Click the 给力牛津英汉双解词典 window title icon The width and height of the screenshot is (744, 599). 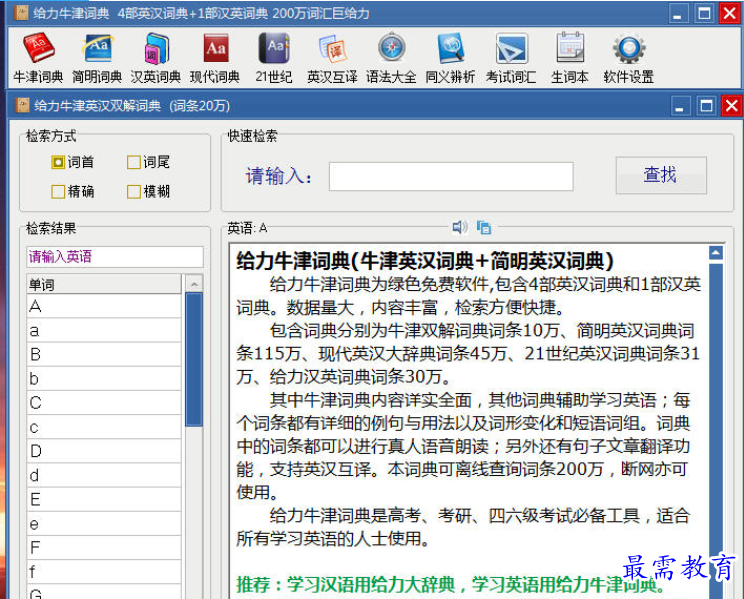22,105
